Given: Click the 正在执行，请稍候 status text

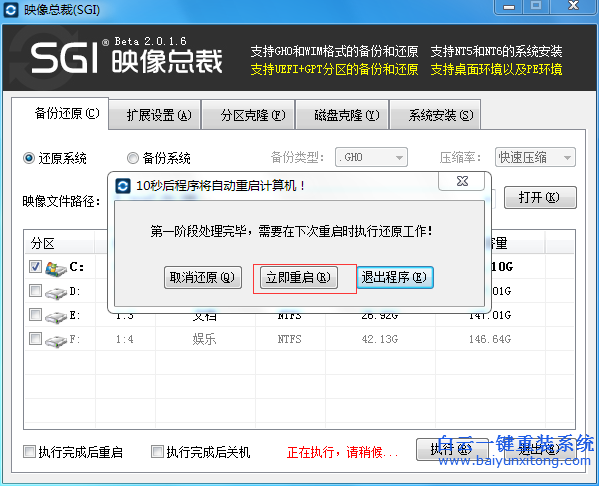Looking at the screenshot, I should (x=342, y=452).
